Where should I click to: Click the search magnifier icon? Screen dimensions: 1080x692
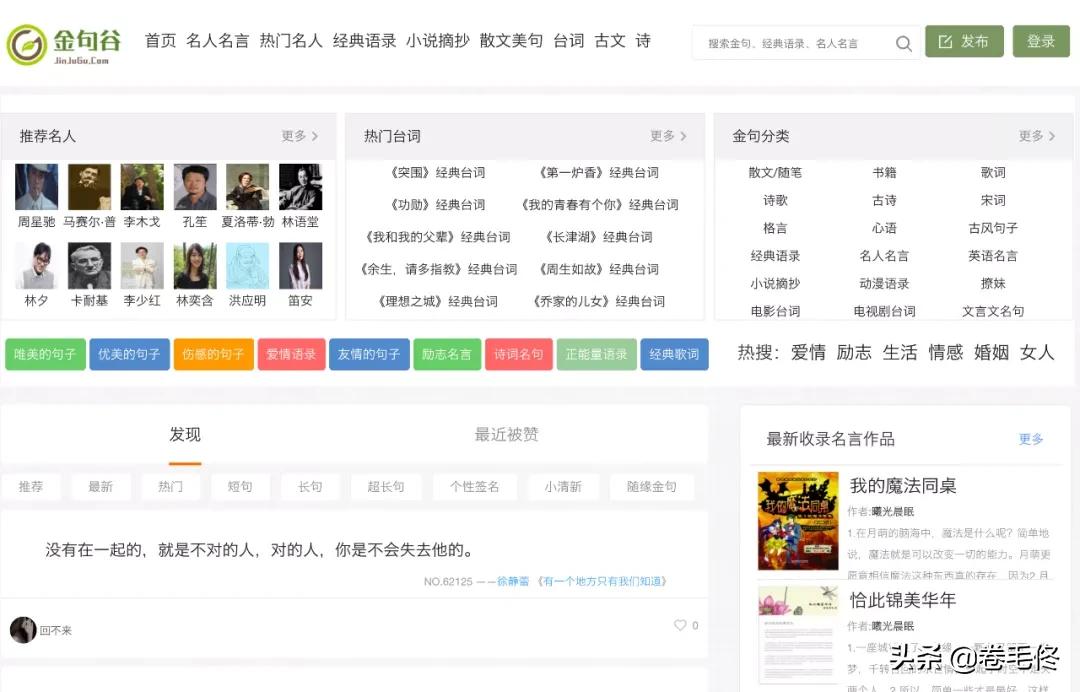pos(903,43)
